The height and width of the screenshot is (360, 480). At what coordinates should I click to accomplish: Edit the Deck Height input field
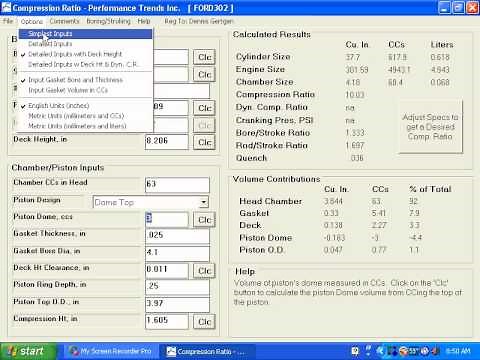(167, 142)
